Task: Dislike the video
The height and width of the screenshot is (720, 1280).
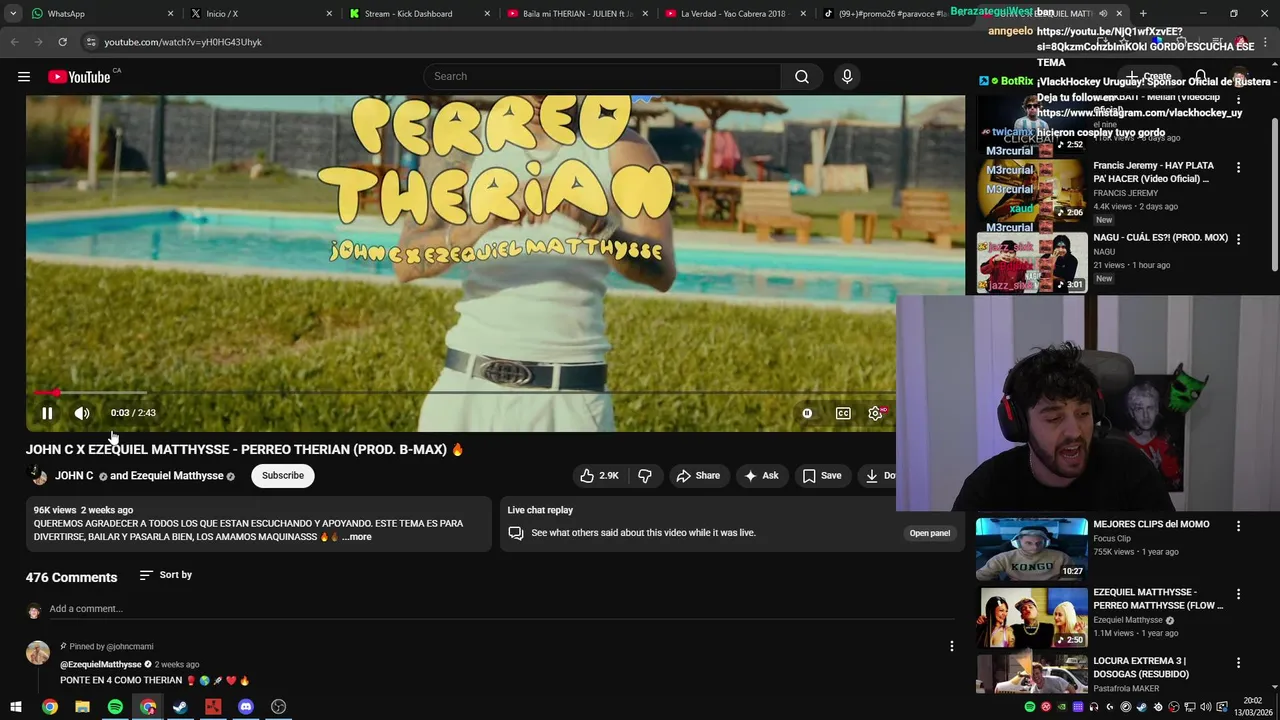Action: 645,476
